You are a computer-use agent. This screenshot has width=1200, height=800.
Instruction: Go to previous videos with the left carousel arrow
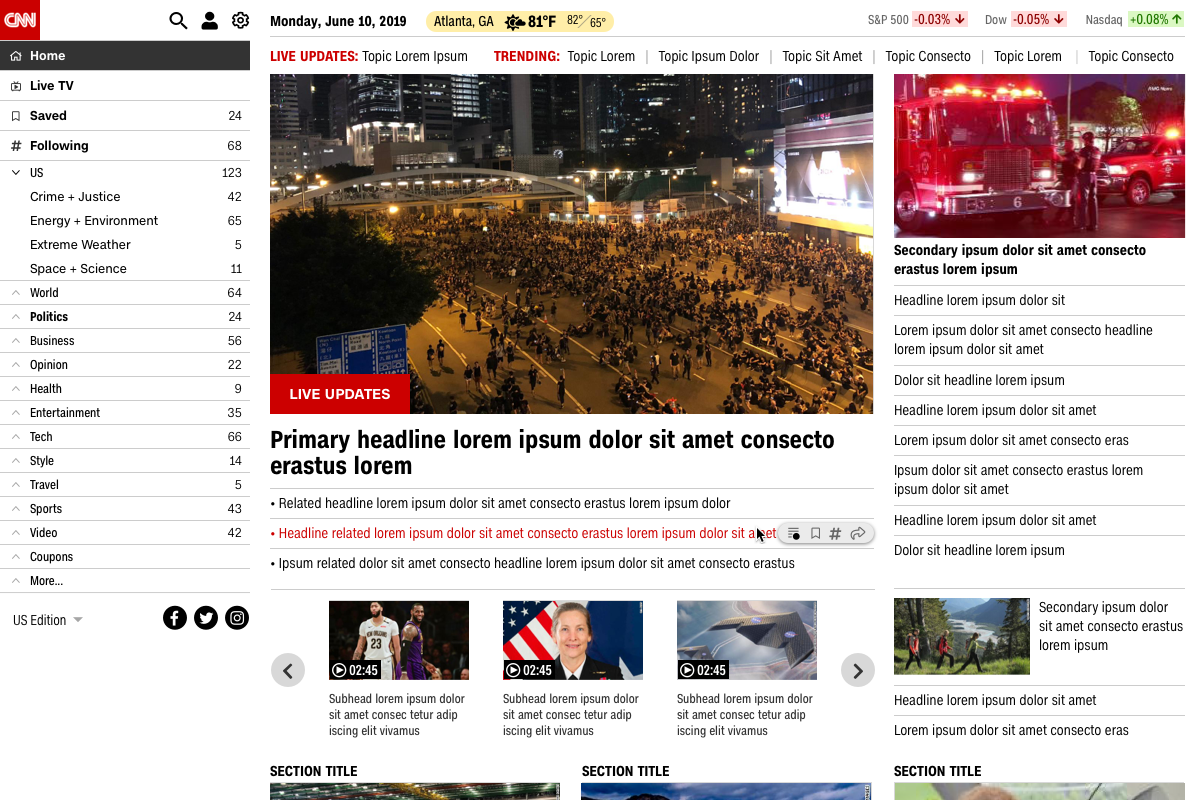pyautogui.click(x=288, y=670)
